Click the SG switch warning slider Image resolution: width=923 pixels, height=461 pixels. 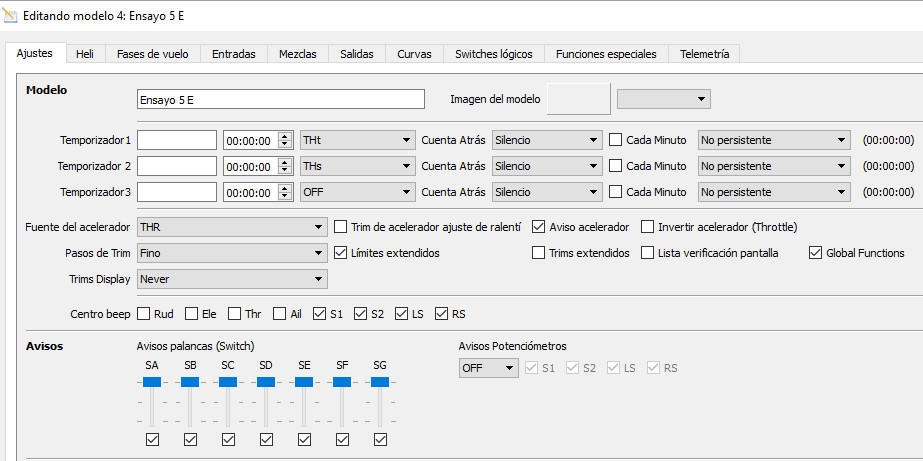pyautogui.click(x=380, y=382)
